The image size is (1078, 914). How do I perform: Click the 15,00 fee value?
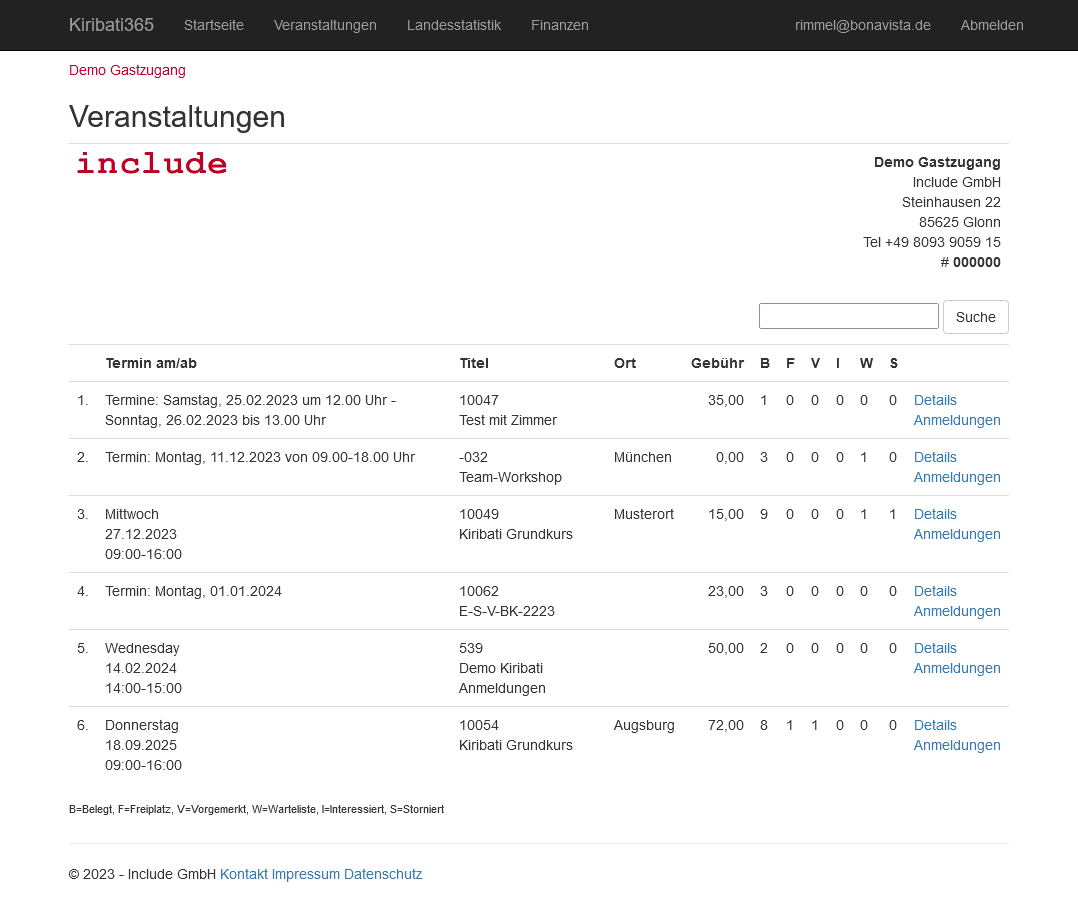point(726,514)
